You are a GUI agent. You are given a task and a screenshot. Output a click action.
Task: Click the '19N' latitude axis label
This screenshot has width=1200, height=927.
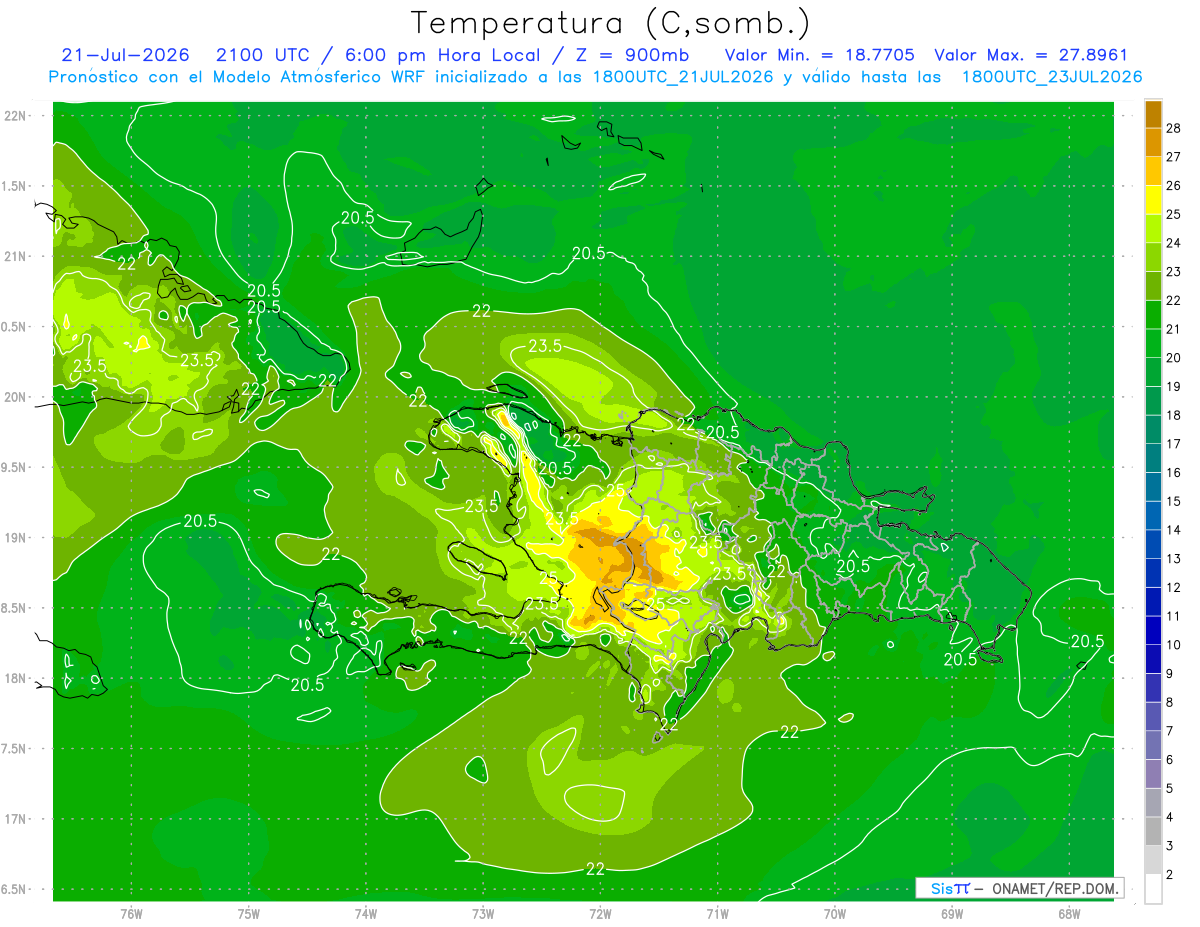point(16,538)
